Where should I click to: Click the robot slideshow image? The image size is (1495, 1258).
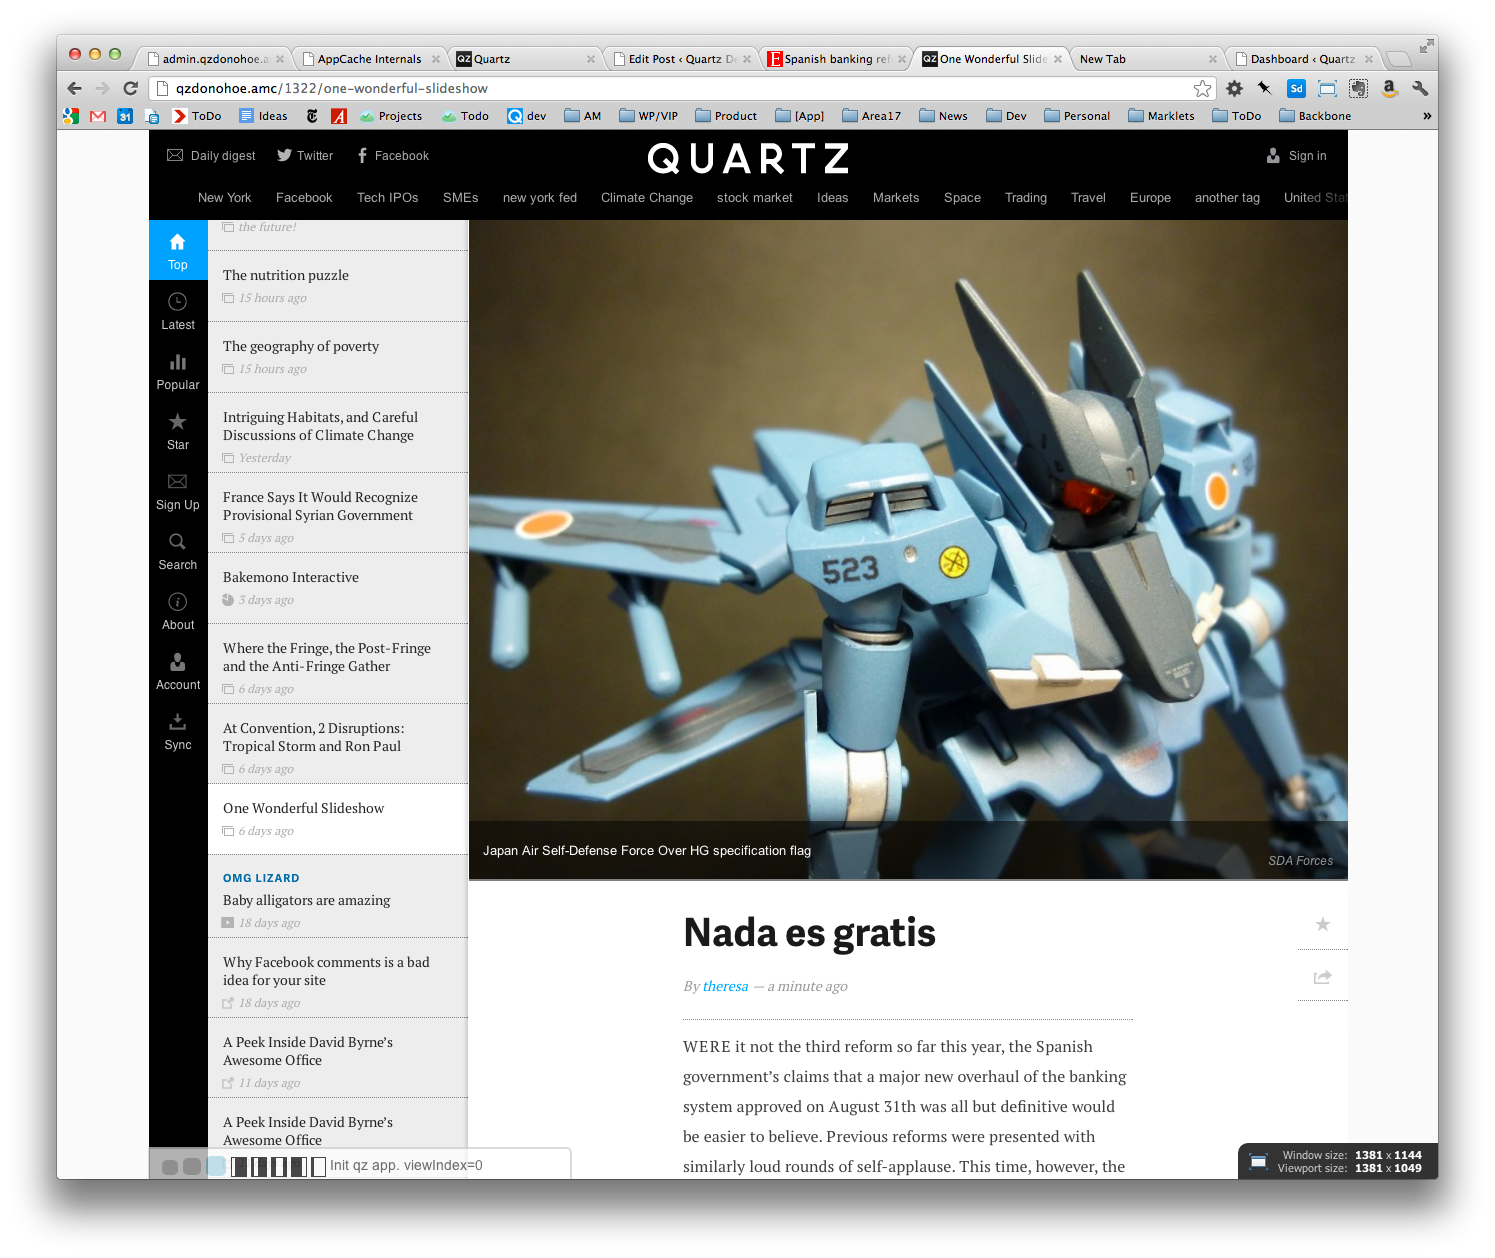click(x=908, y=549)
